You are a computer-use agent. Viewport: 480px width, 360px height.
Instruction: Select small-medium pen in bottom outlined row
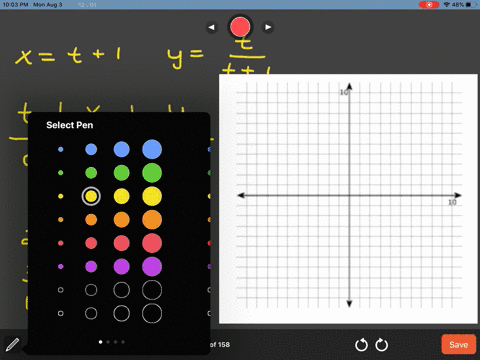tap(91, 313)
